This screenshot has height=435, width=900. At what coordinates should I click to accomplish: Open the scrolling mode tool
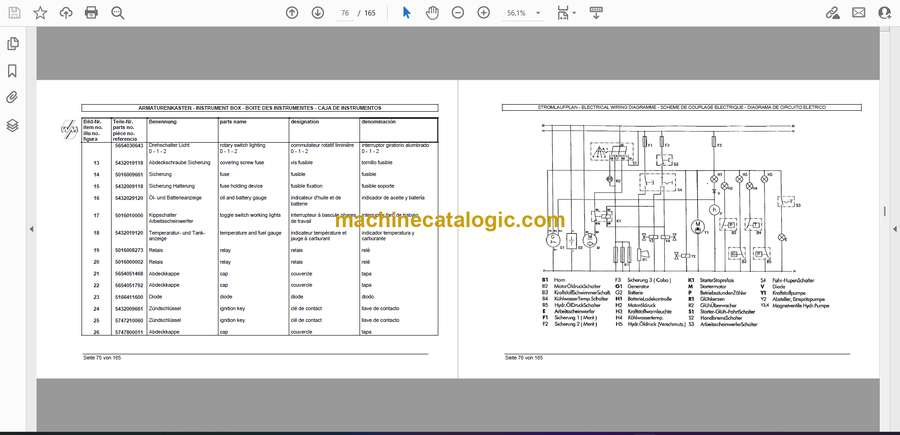pos(596,13)
